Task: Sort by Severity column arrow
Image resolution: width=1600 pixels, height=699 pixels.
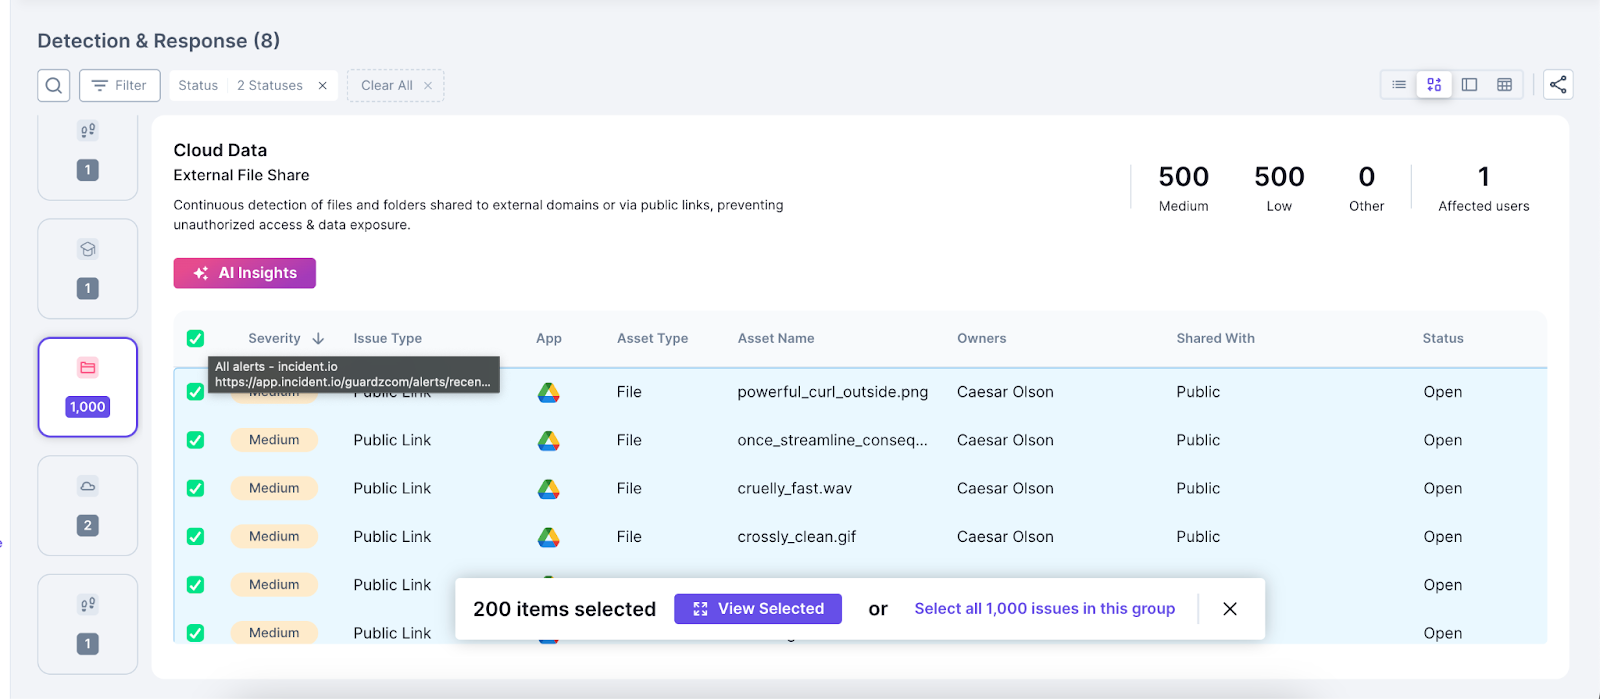Action: coord(318,339)
